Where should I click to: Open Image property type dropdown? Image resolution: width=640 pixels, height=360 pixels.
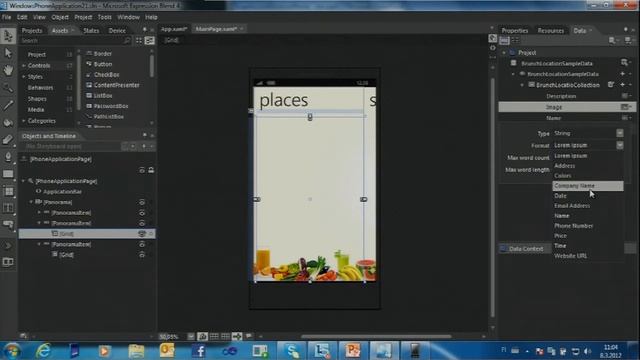coord(626,107)
